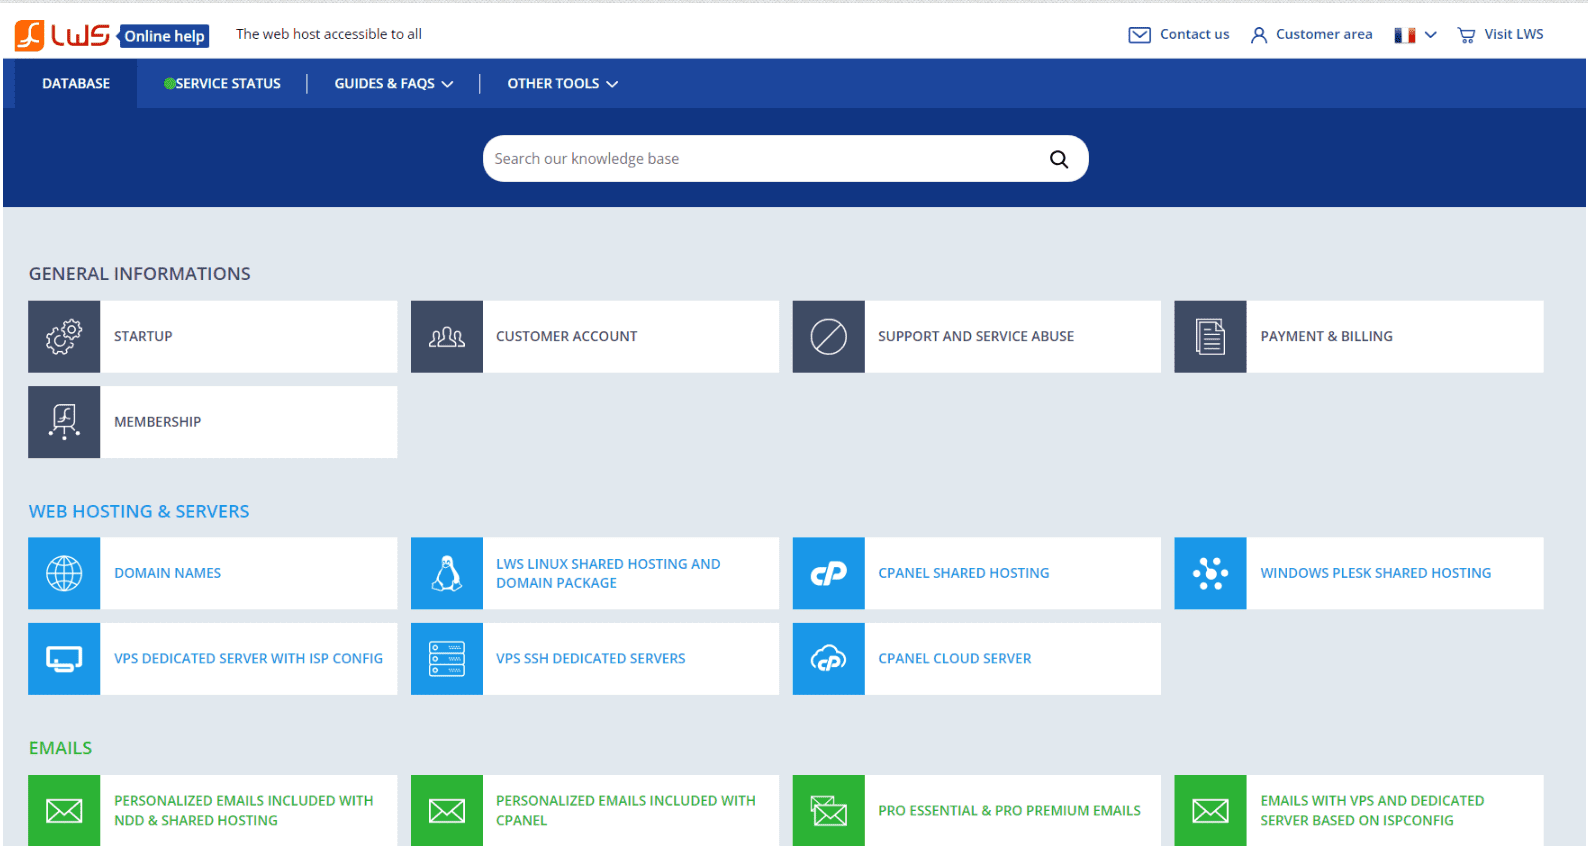The image size is (1588, 848).
Task: Click envelope icon for VPS ISPConfig emails
Action: 1210,811
